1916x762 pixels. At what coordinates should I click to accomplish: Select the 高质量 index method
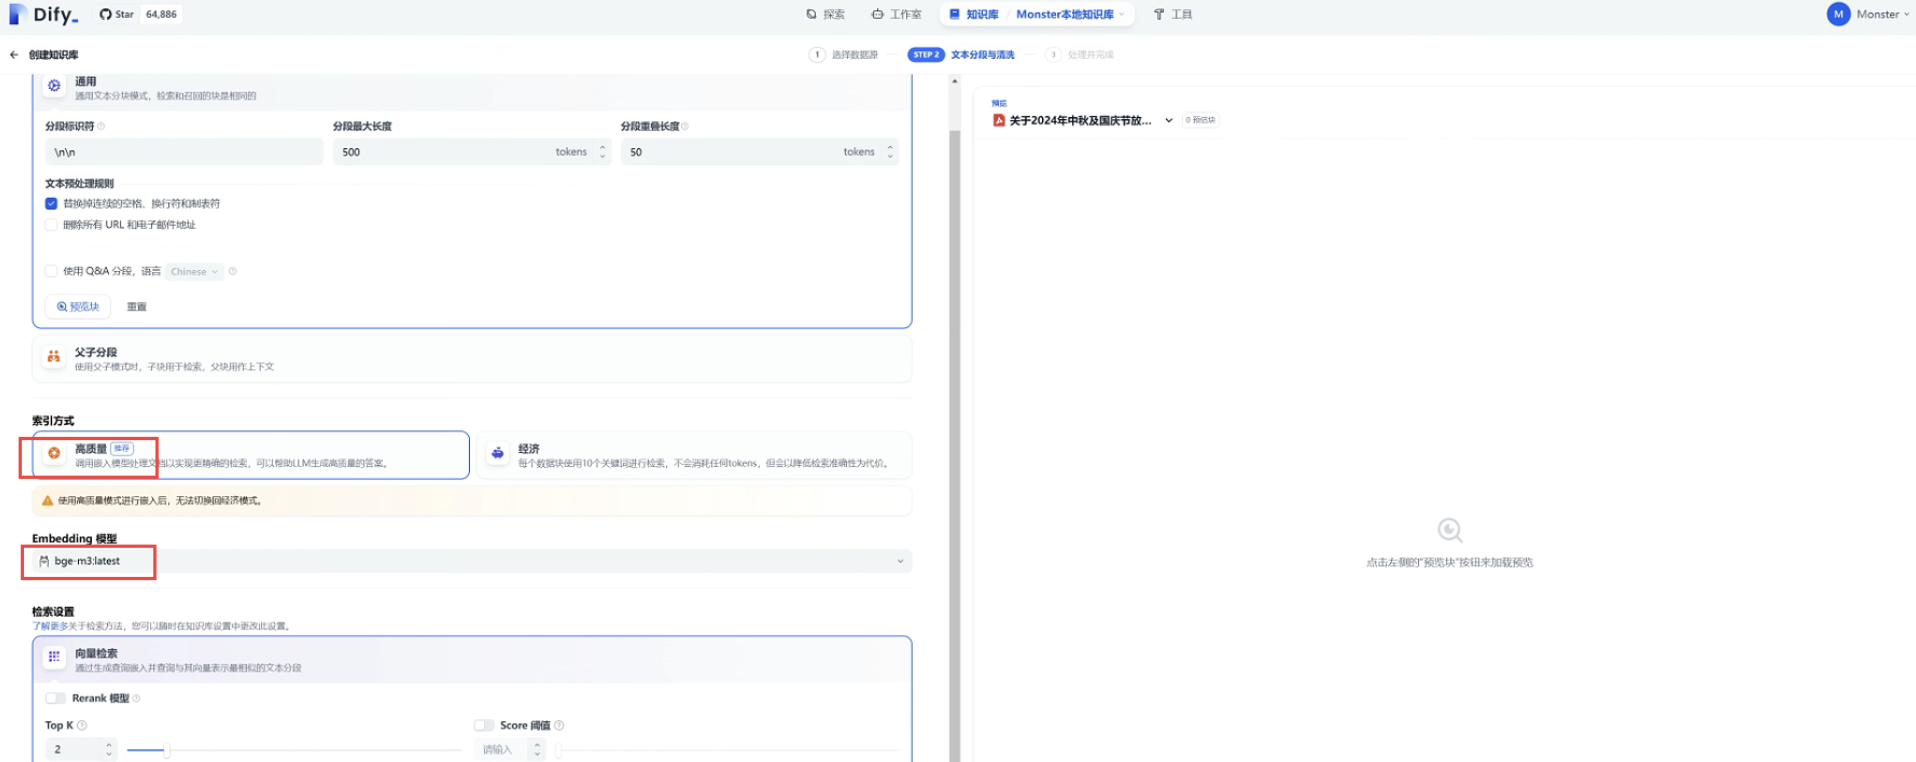pos(251,455)
